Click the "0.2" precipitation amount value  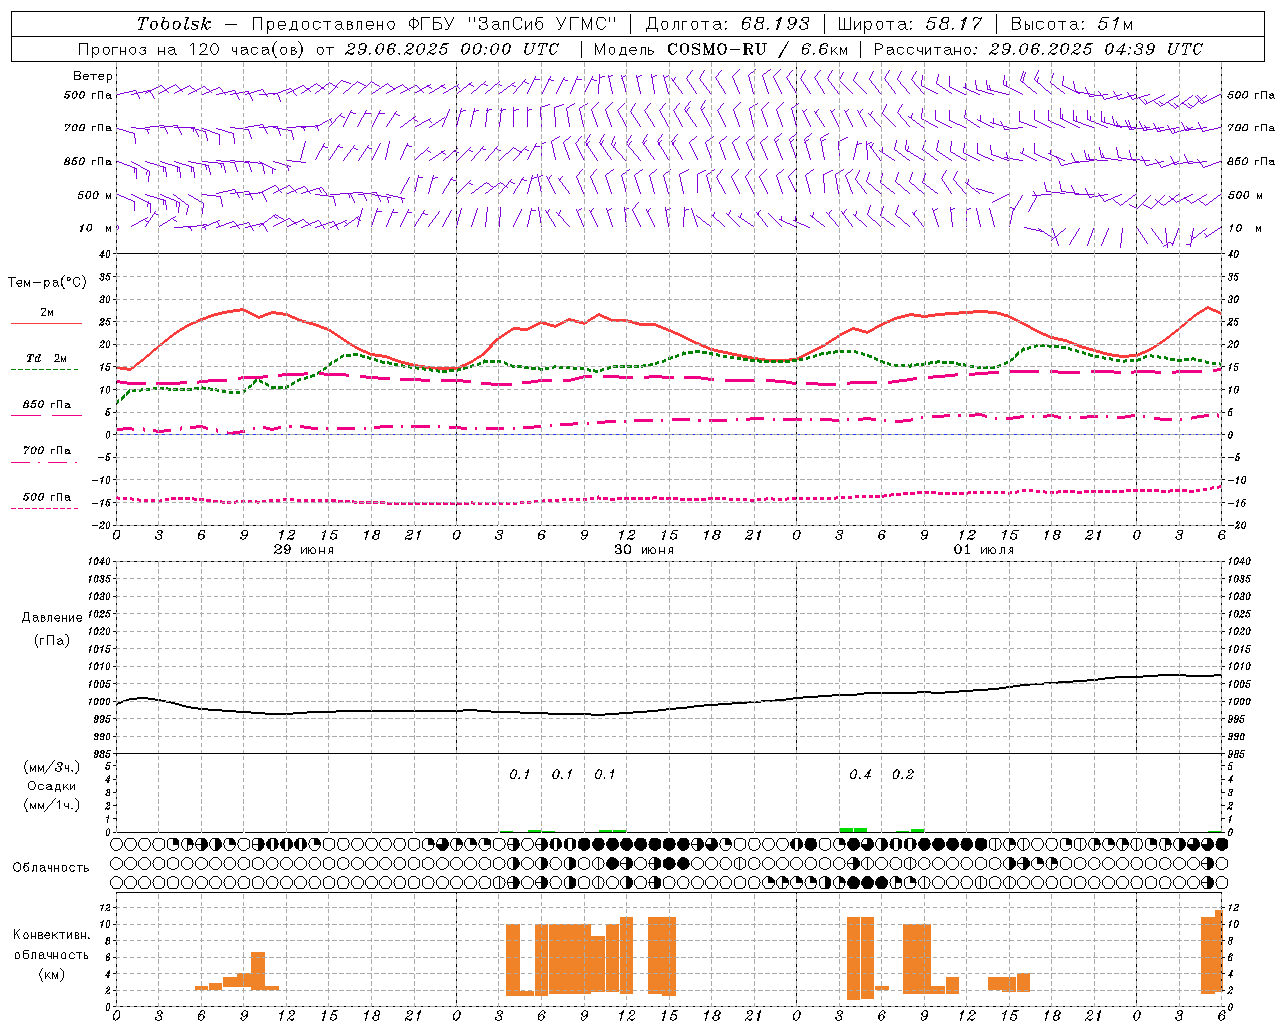(903, 775)
